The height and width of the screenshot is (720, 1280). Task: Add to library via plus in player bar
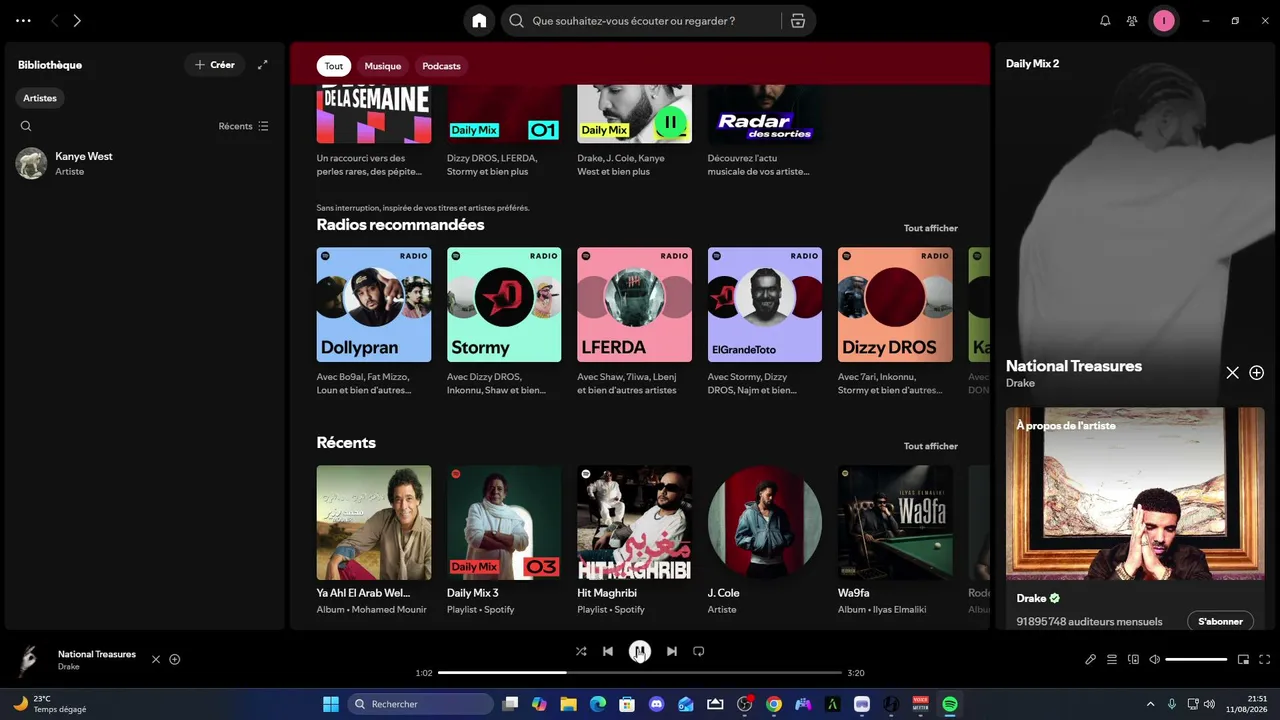[175, 660]
